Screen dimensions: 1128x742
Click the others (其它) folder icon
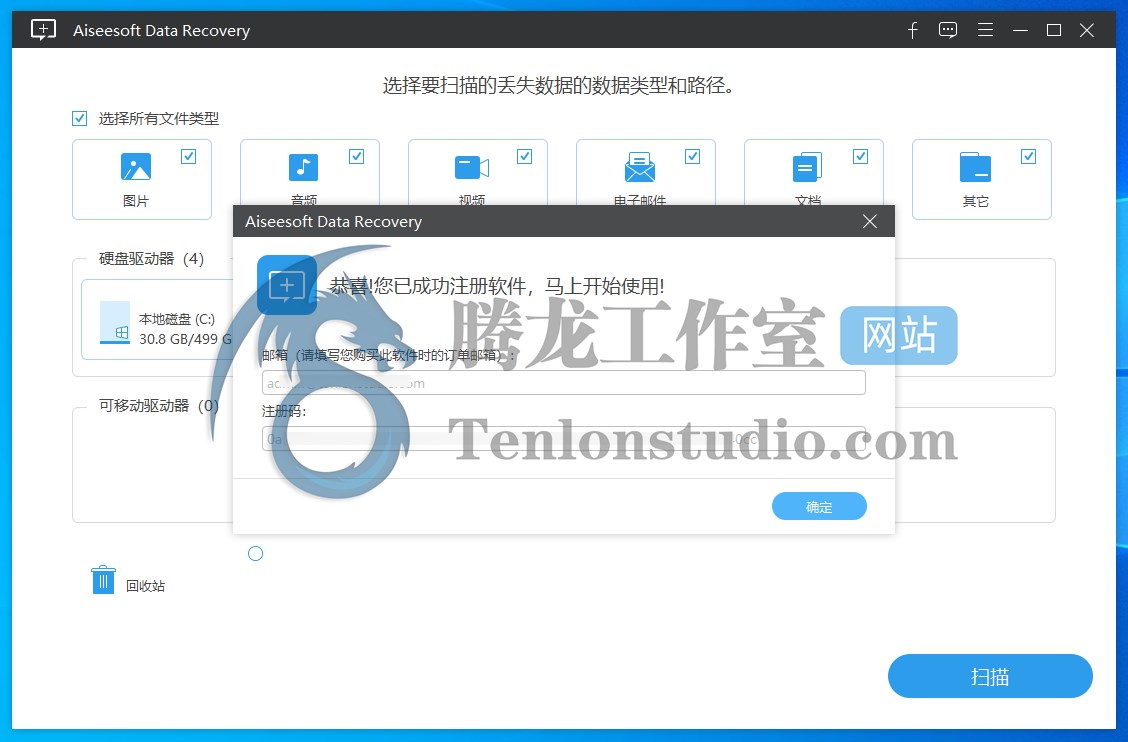click(975, 167)
